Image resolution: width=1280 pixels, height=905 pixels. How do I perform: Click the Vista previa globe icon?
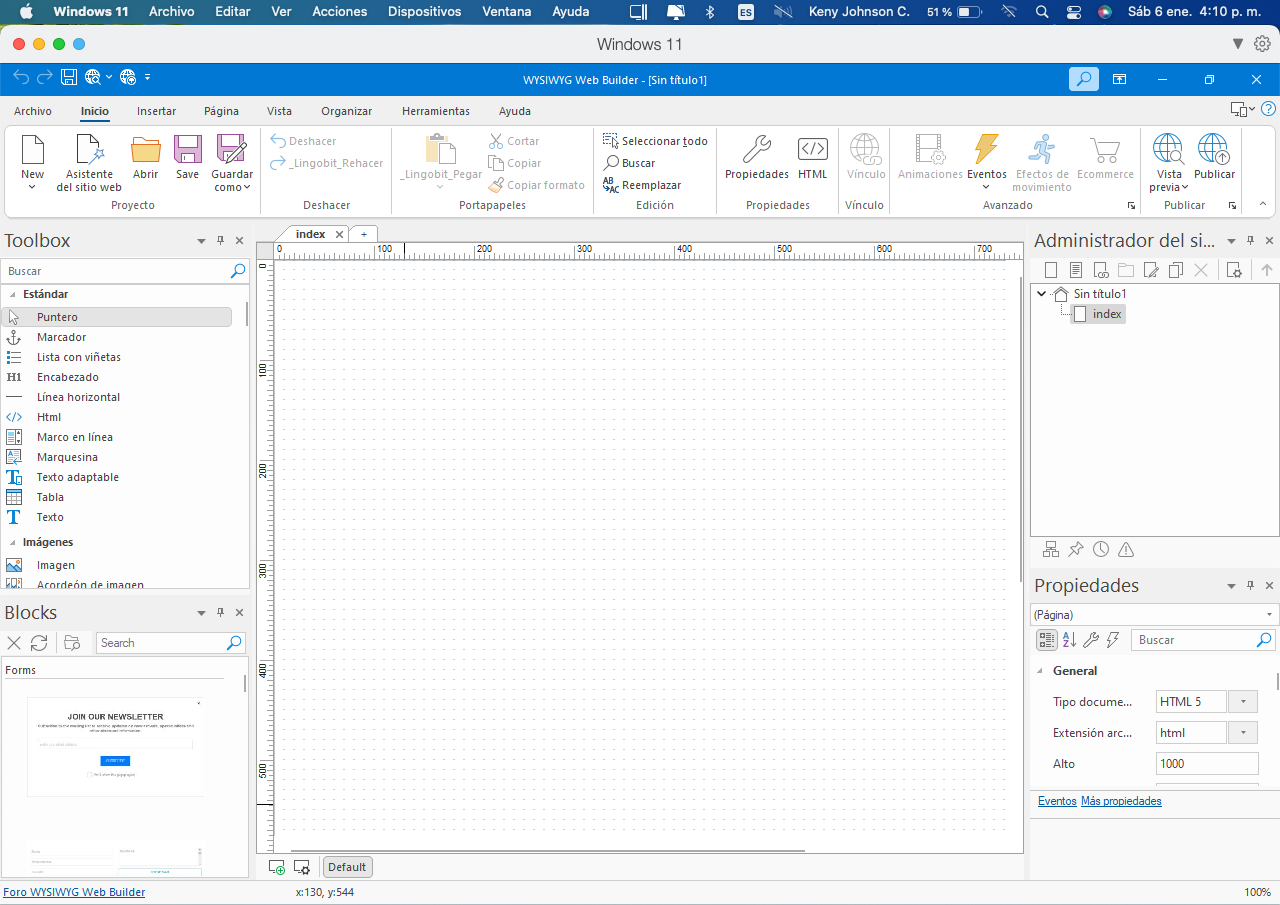tap(1168, 149)
